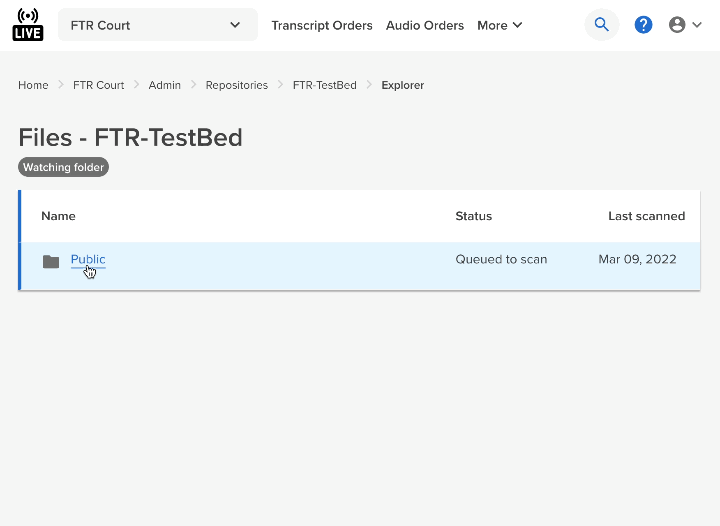720x526 pixels.
Task: Open the search magnifier icon
Action: tap(602, 25)
